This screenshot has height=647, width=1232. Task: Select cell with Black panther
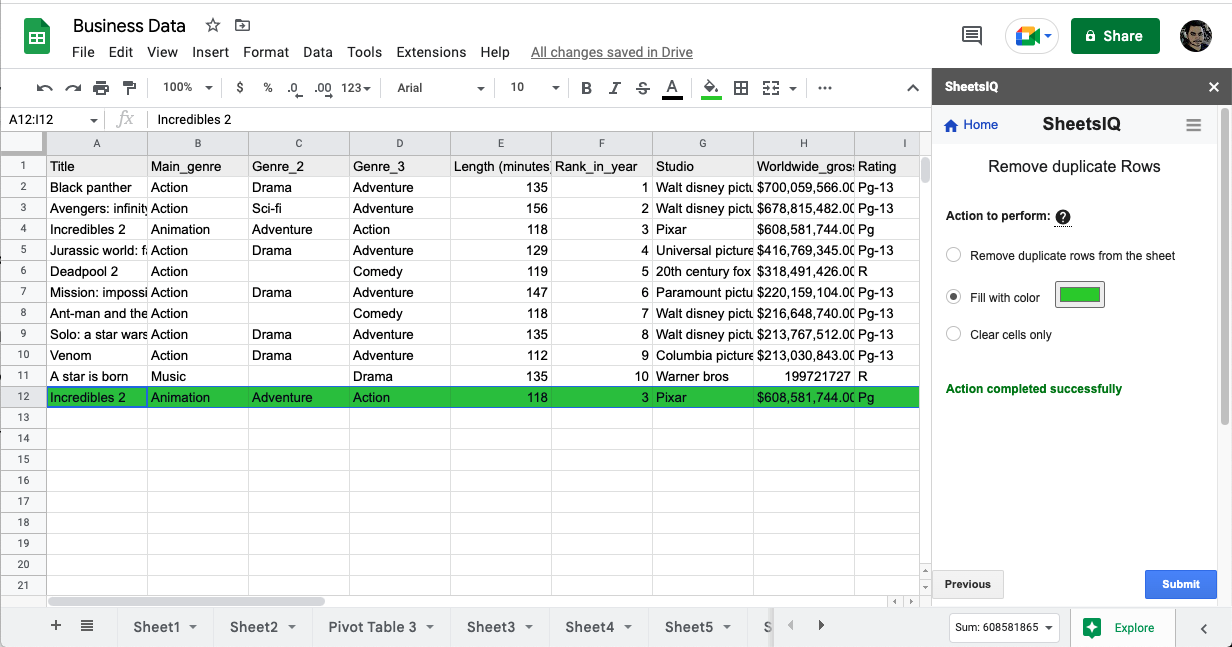(x=97, y=187)
